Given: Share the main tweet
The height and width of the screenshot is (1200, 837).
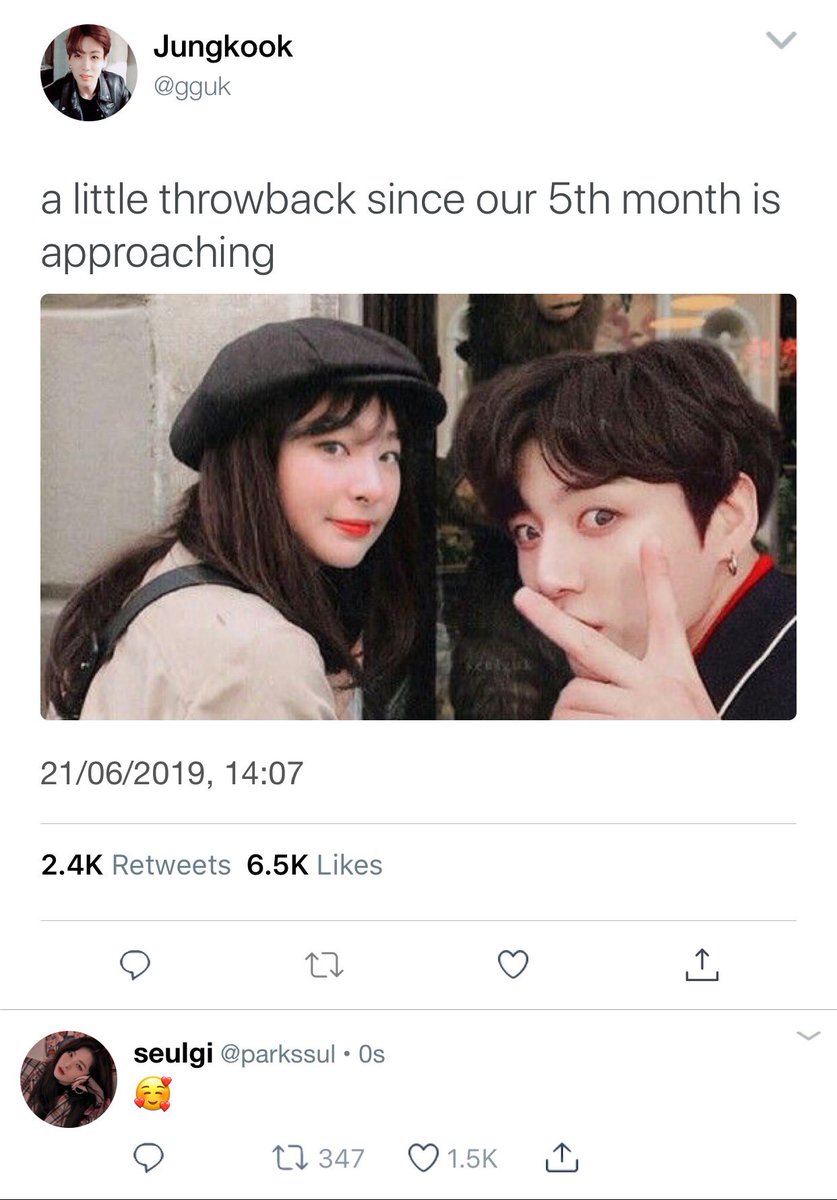Looking at the screenshot, I should pyautogui.click(x=703, y=964).
